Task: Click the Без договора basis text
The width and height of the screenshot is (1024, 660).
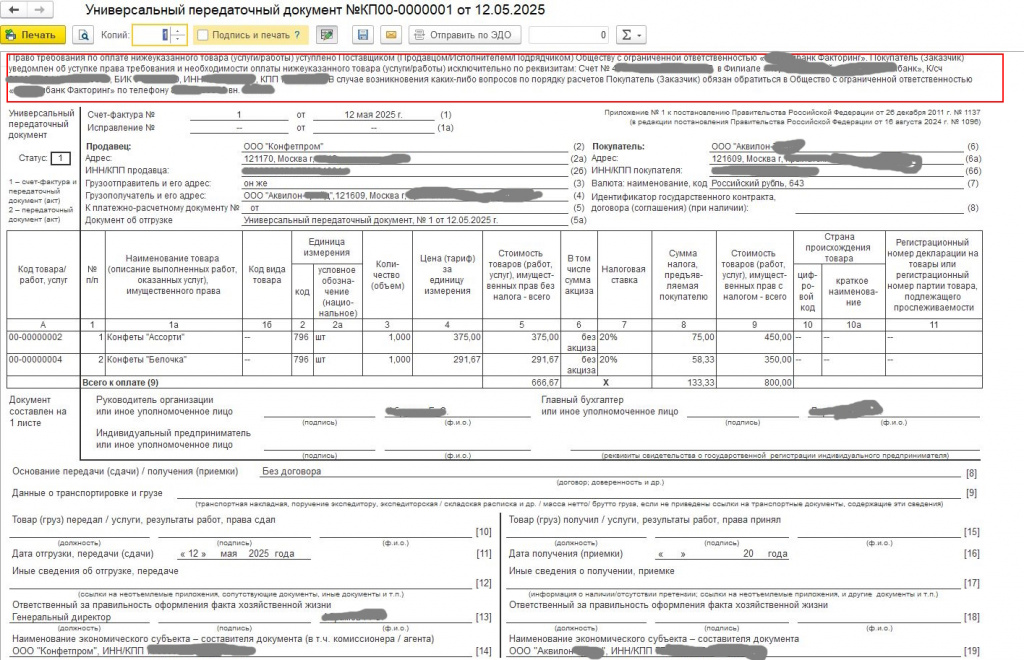Action: point(291,471)
